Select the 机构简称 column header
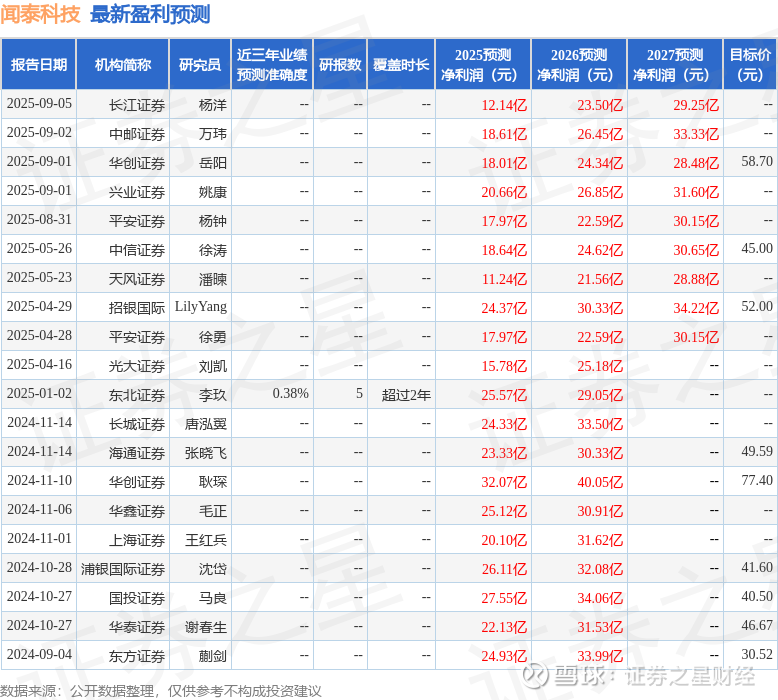This screenshot has height=700, width=778. coord(123,64)
